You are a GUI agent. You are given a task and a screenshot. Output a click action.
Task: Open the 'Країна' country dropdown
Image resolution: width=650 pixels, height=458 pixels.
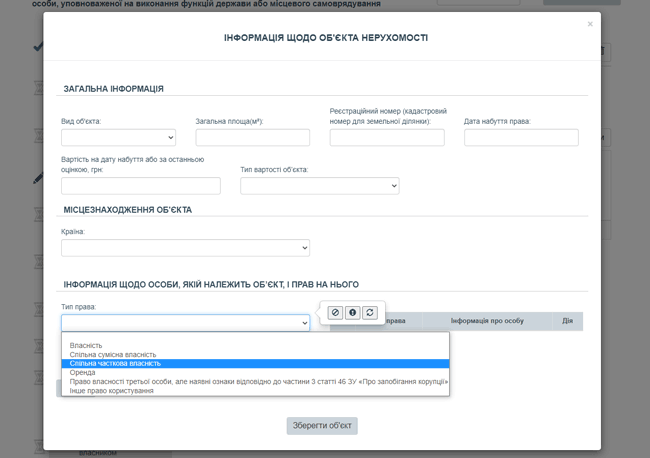[185, 248]
